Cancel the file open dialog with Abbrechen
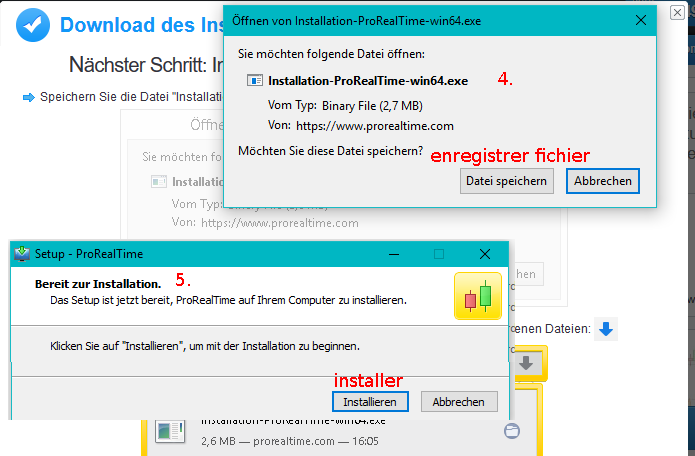 click(603, 181)
